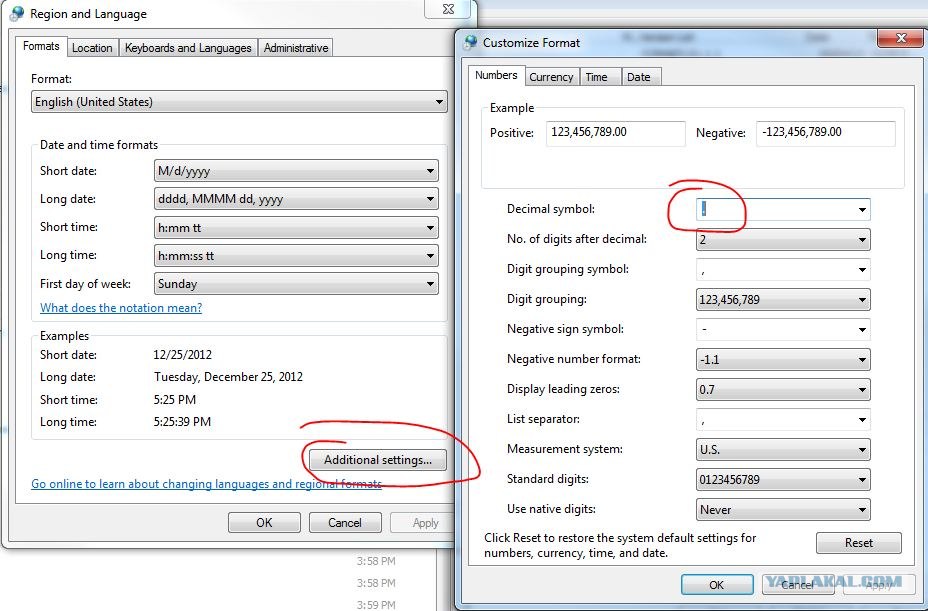Image resolution: width=928 pixels, height=611 pixels.
Task: Select the Date tab in Customize Format
Action: (638, 77)
